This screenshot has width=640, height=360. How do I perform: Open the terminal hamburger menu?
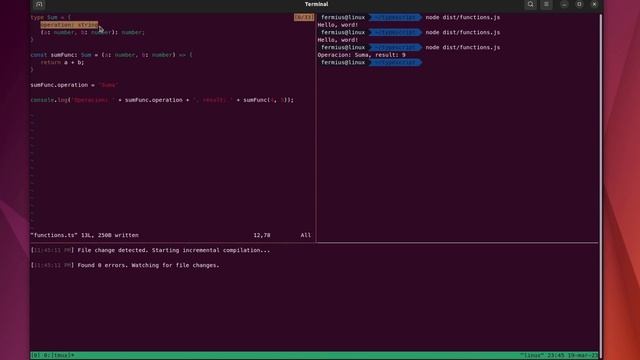pyautogui.click(x=546, y=4)
